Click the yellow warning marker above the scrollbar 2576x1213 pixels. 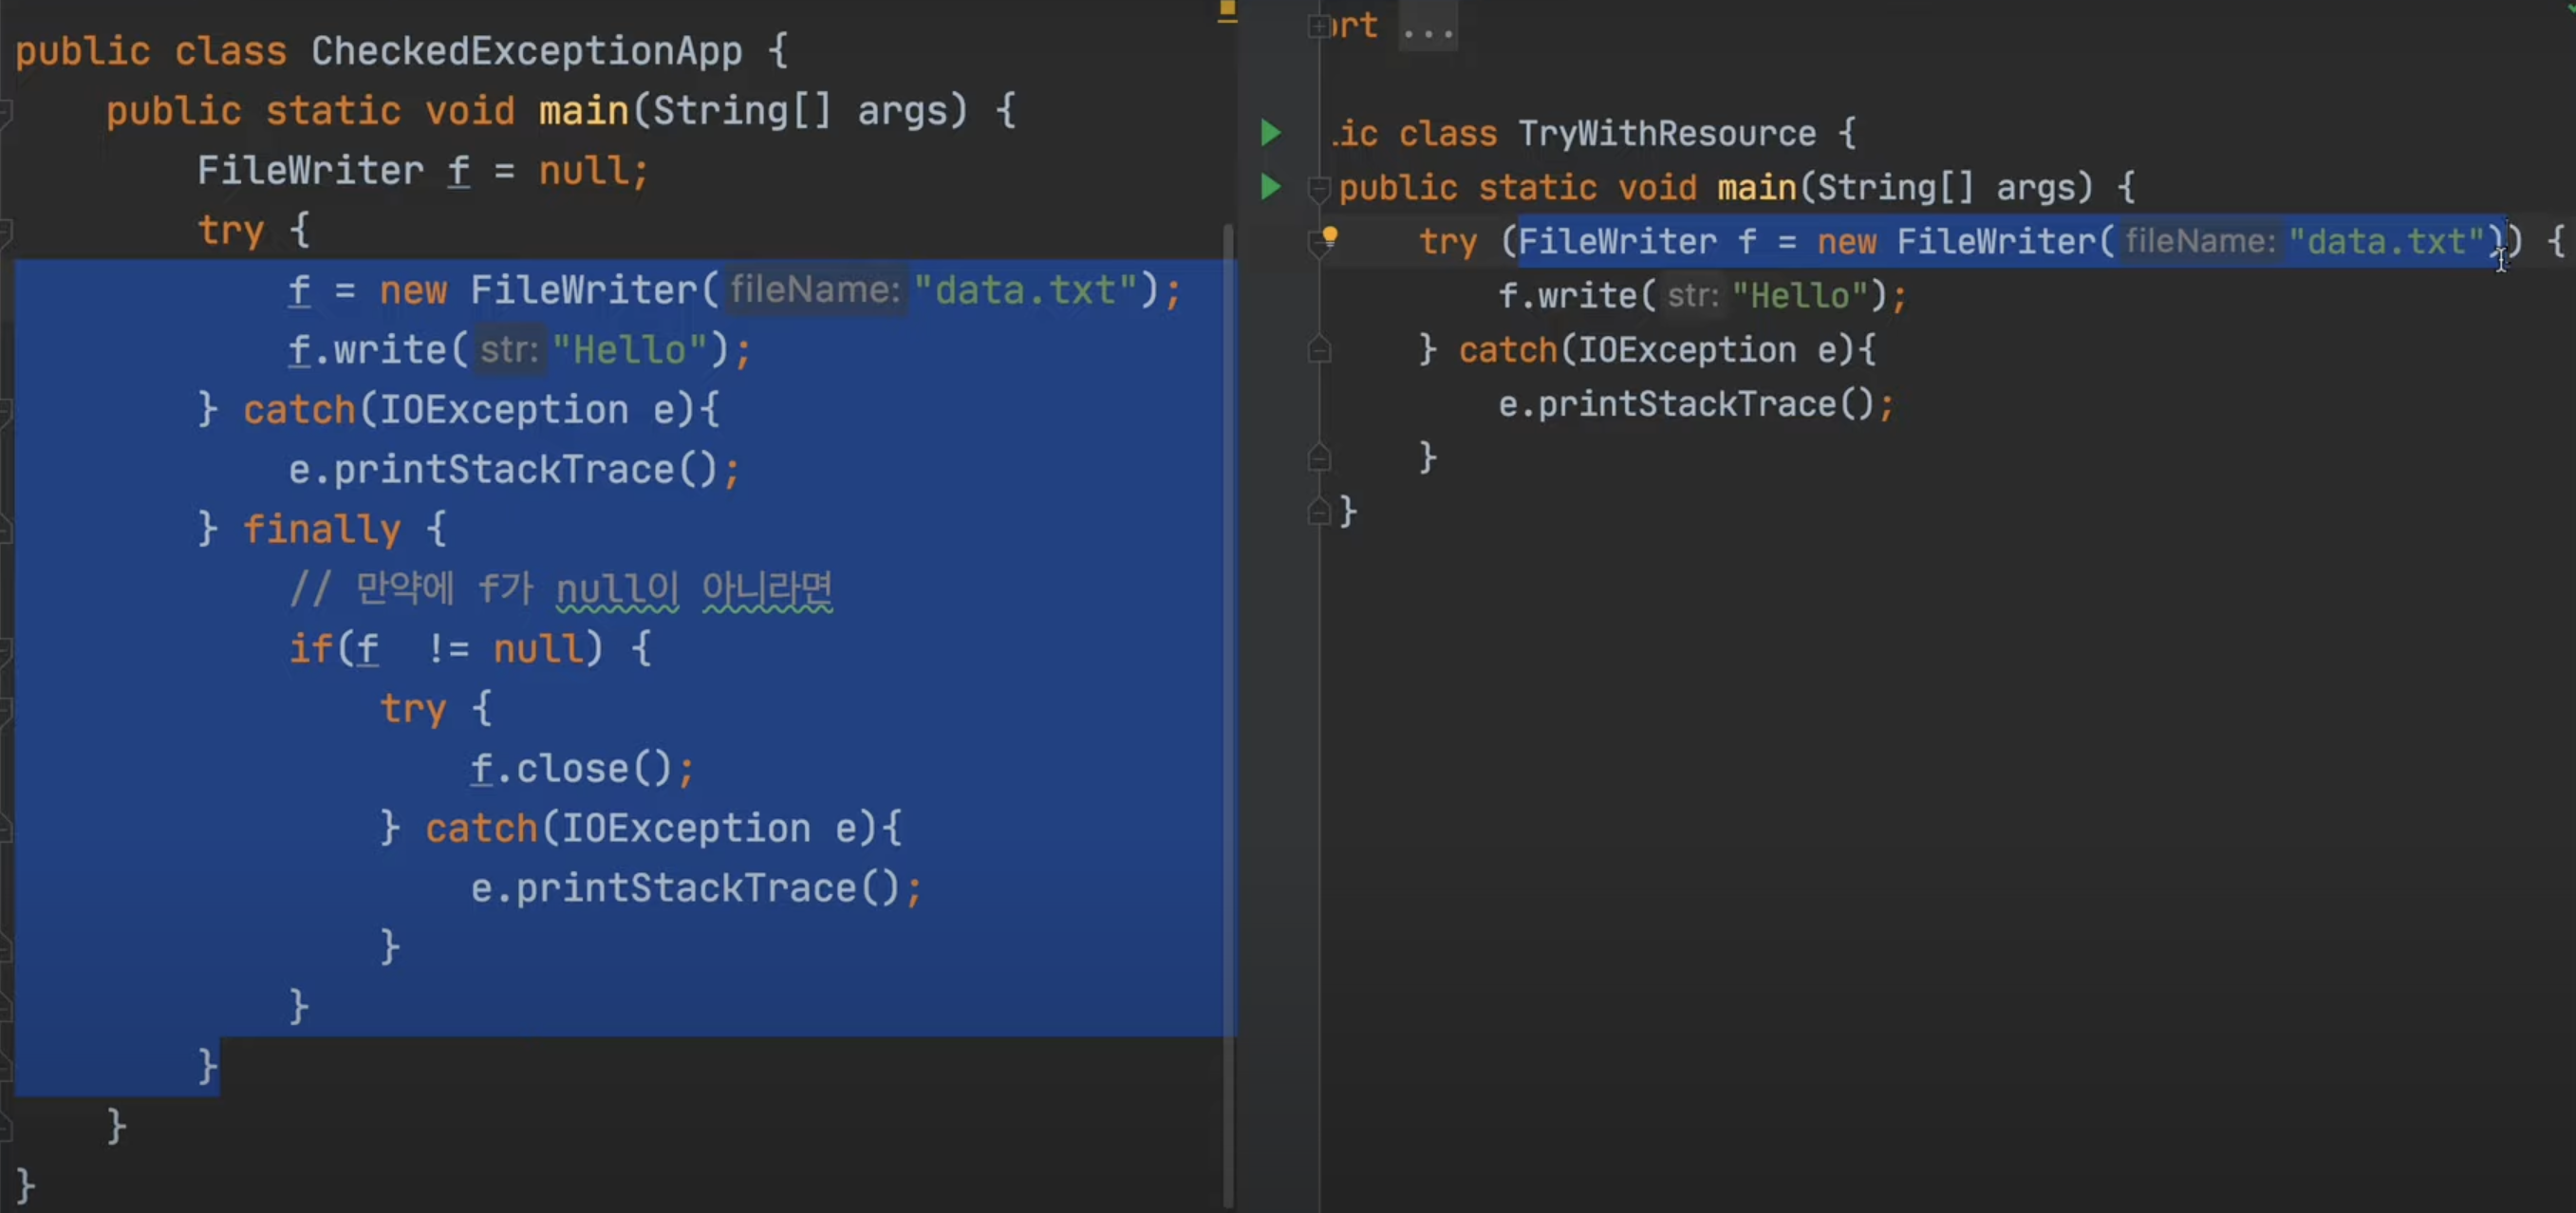(x=1227, y=12)
